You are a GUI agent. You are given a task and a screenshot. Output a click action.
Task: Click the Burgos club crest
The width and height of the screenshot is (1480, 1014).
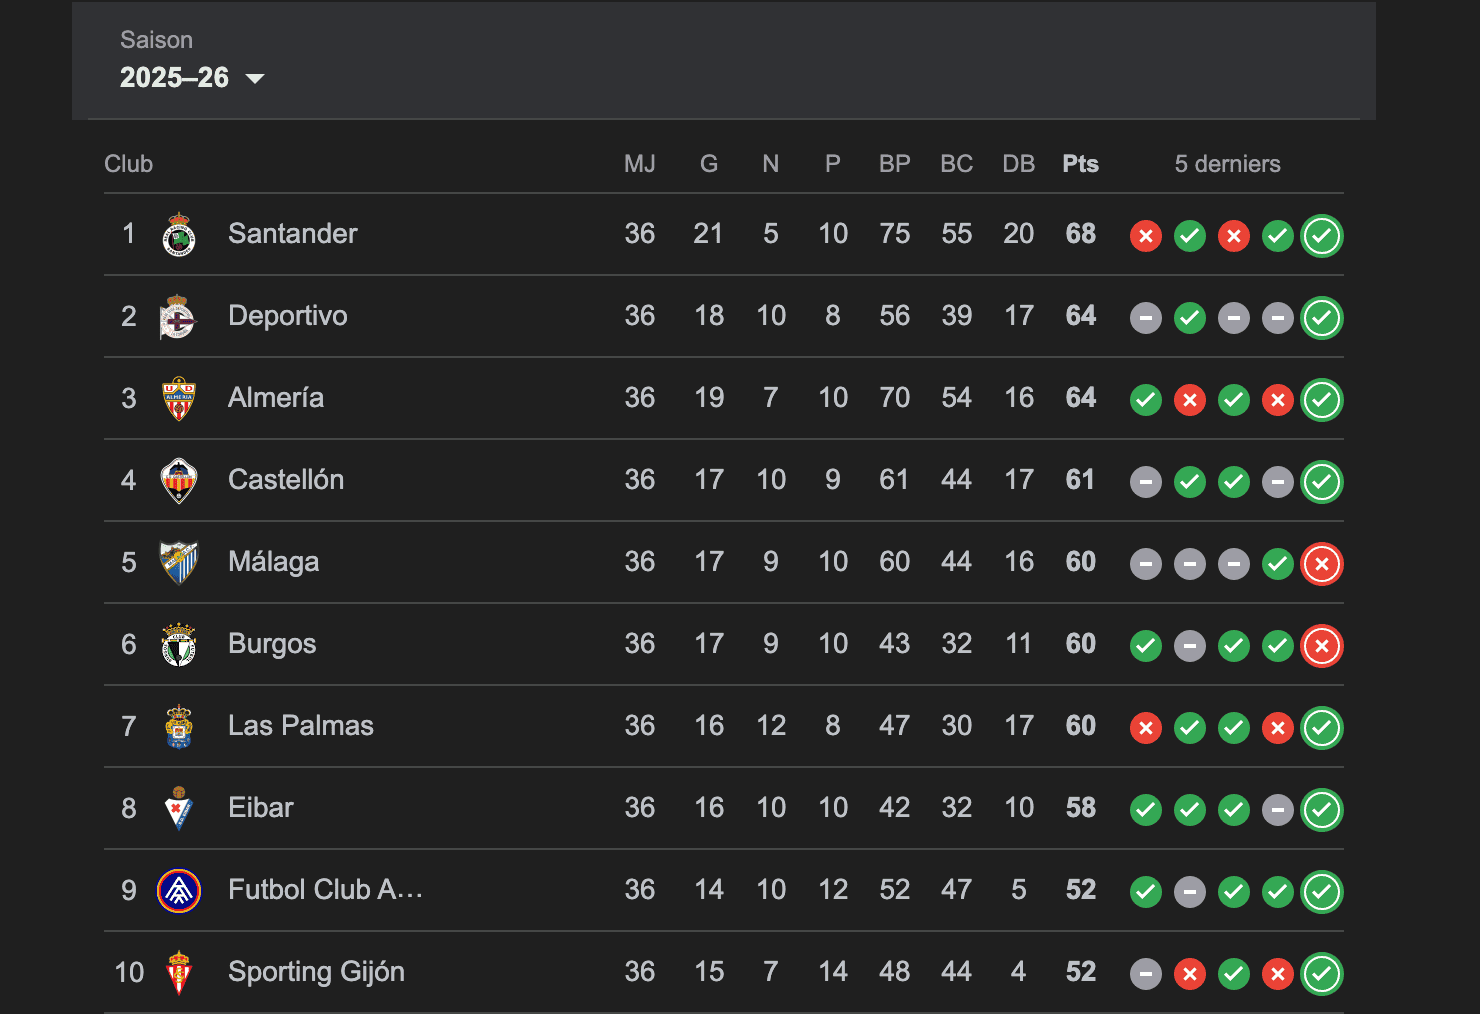[179, 645]
